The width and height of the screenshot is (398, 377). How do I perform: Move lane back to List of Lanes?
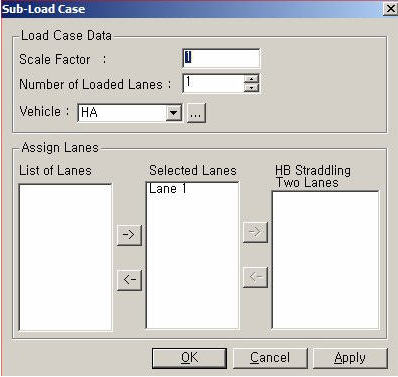click(129, 279)
